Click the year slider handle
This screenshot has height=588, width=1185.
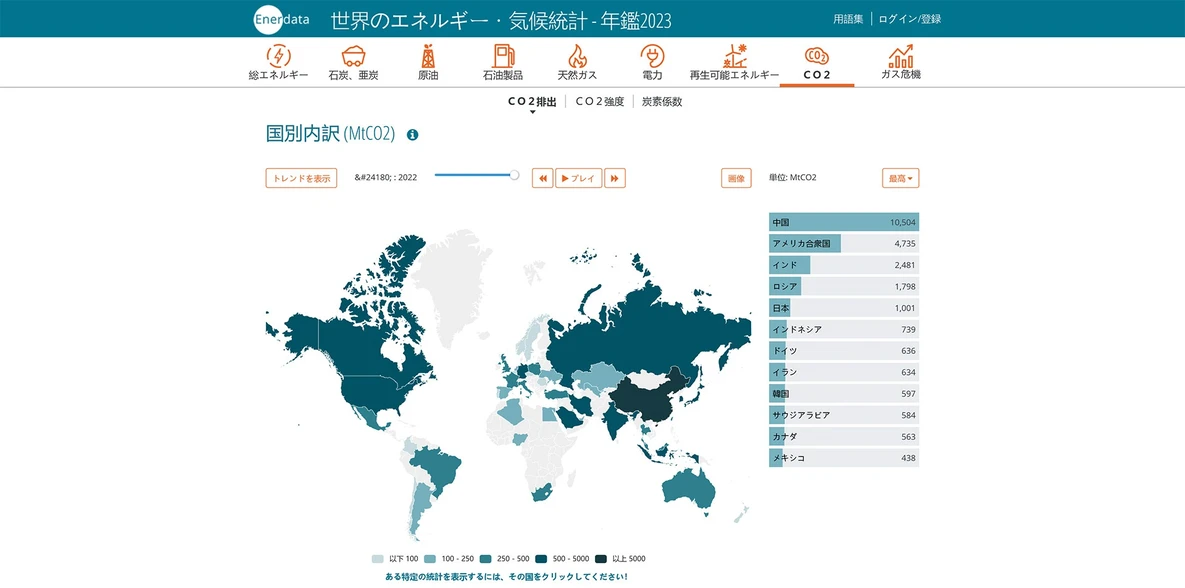coord(514,175)
